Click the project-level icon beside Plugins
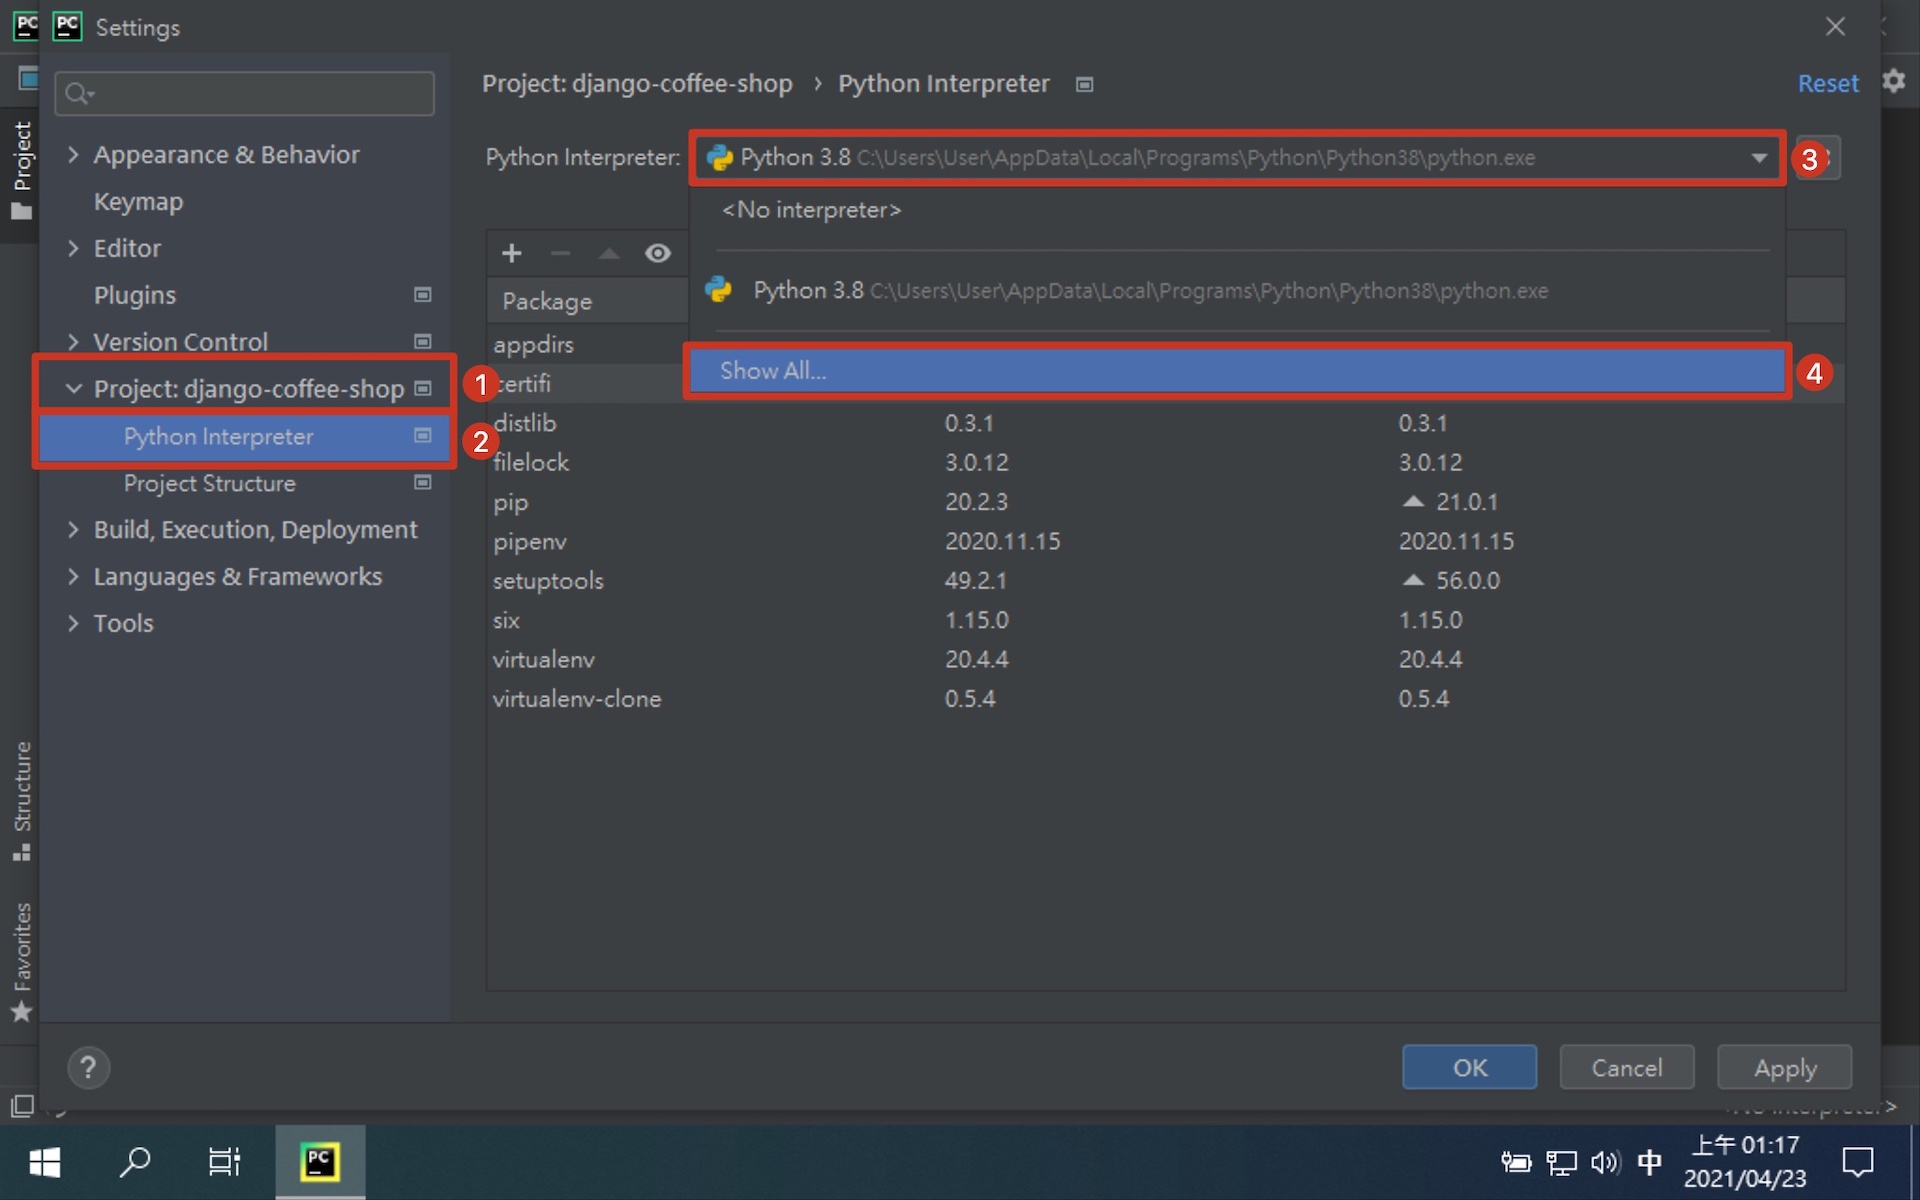 [x=423, y=295]
